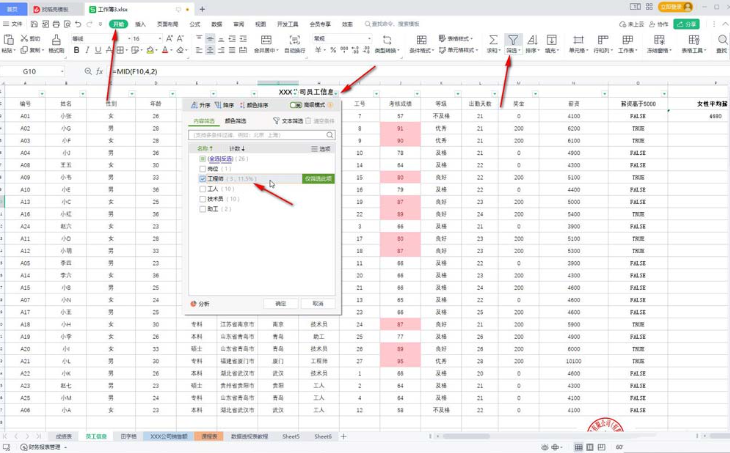
Task: Check the 技术员 filter checkbox
Action: pyautogui.click(x=202, y=199)
